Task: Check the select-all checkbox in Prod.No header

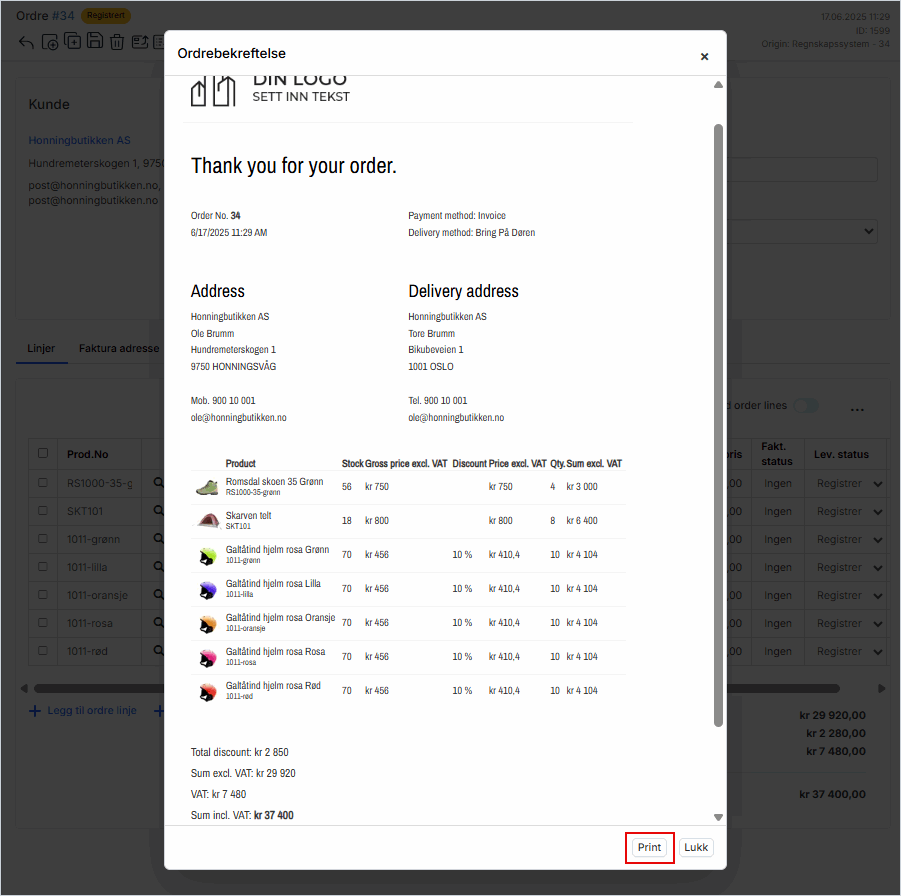Action: [x=43, y=454]
